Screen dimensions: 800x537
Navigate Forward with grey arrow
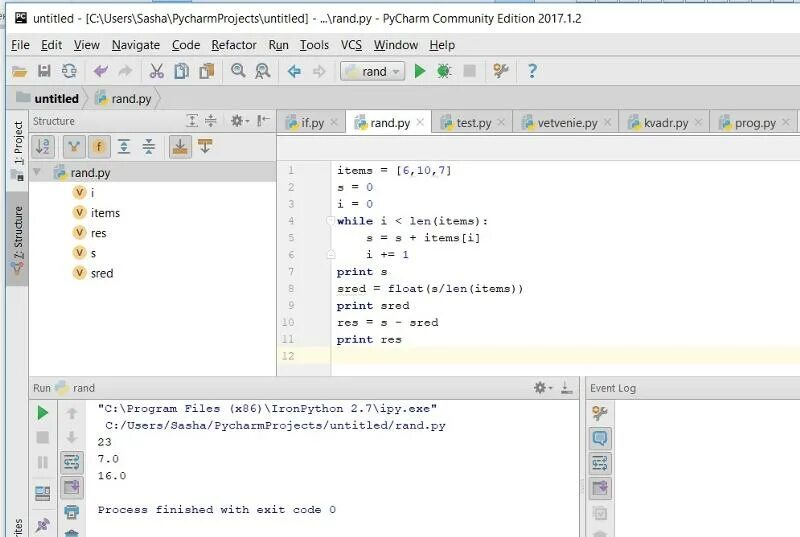[319, 71]
